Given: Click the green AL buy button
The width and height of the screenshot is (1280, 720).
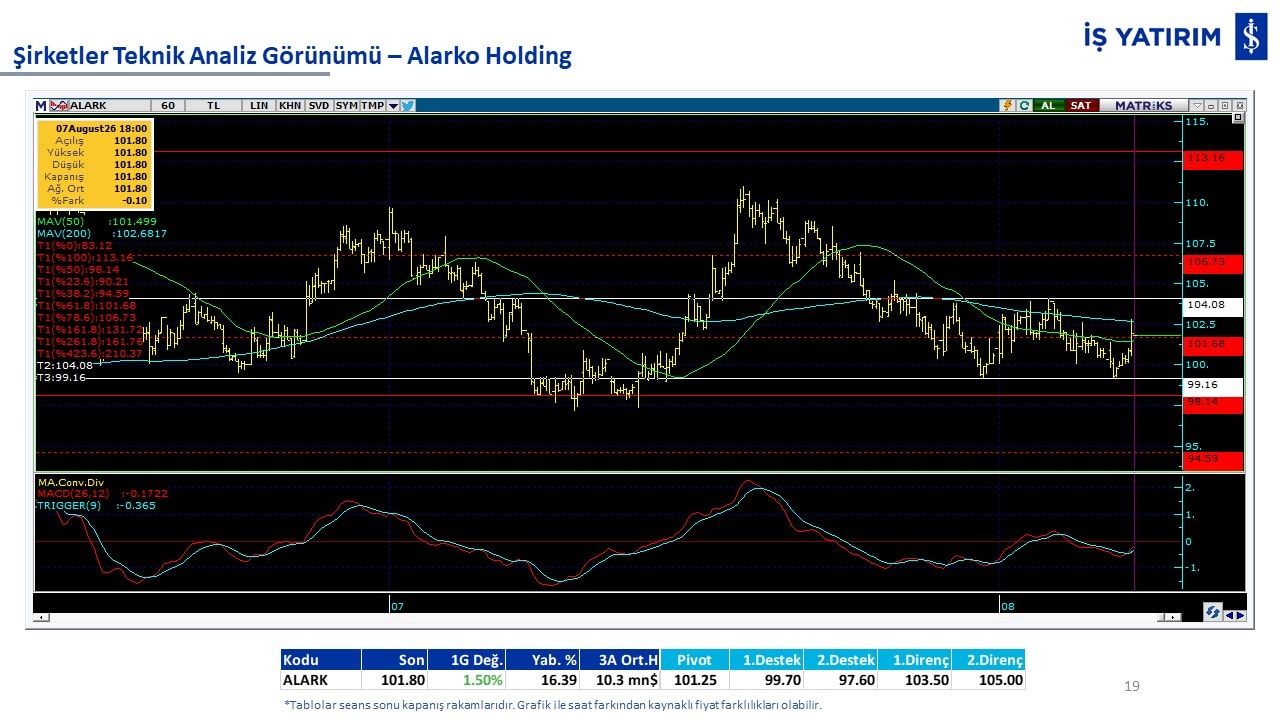Looking at the screenshot, I should pos(1048,105).
